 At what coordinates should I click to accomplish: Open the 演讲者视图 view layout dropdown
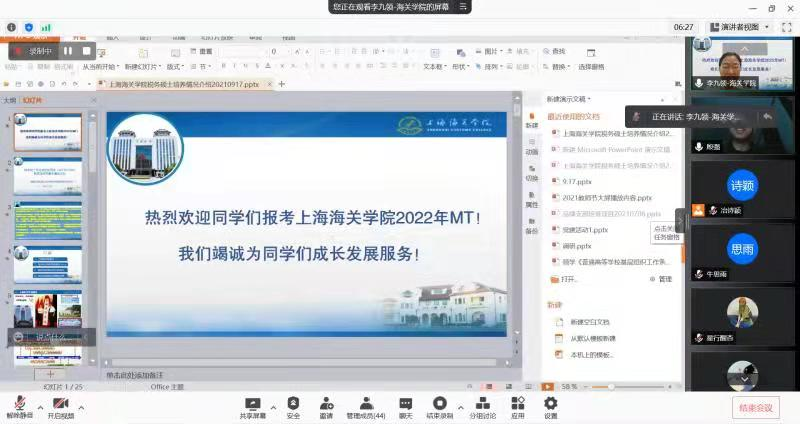tap(741, 27)
